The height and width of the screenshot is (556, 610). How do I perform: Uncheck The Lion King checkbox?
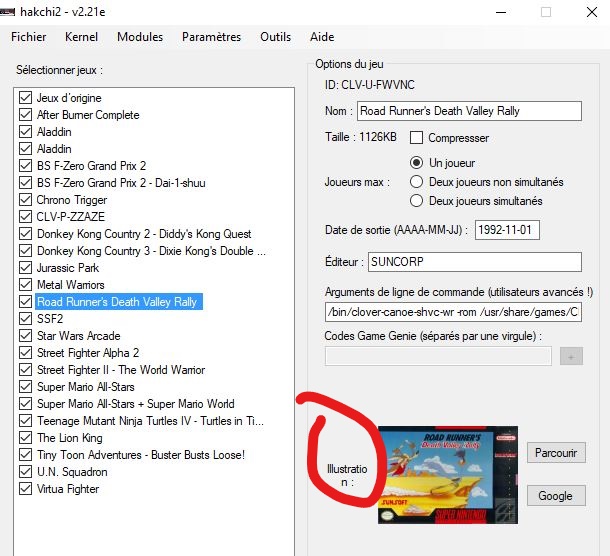pos(25,438)
